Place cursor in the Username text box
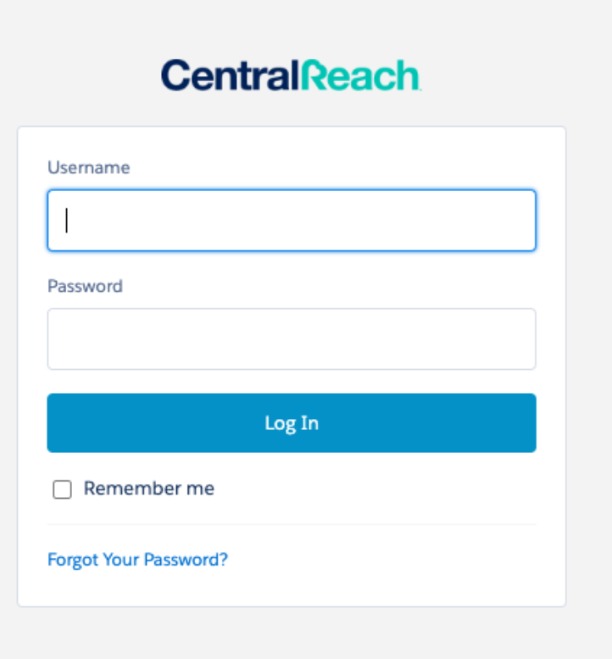This screenshot has height=659, width=612. 300,220
